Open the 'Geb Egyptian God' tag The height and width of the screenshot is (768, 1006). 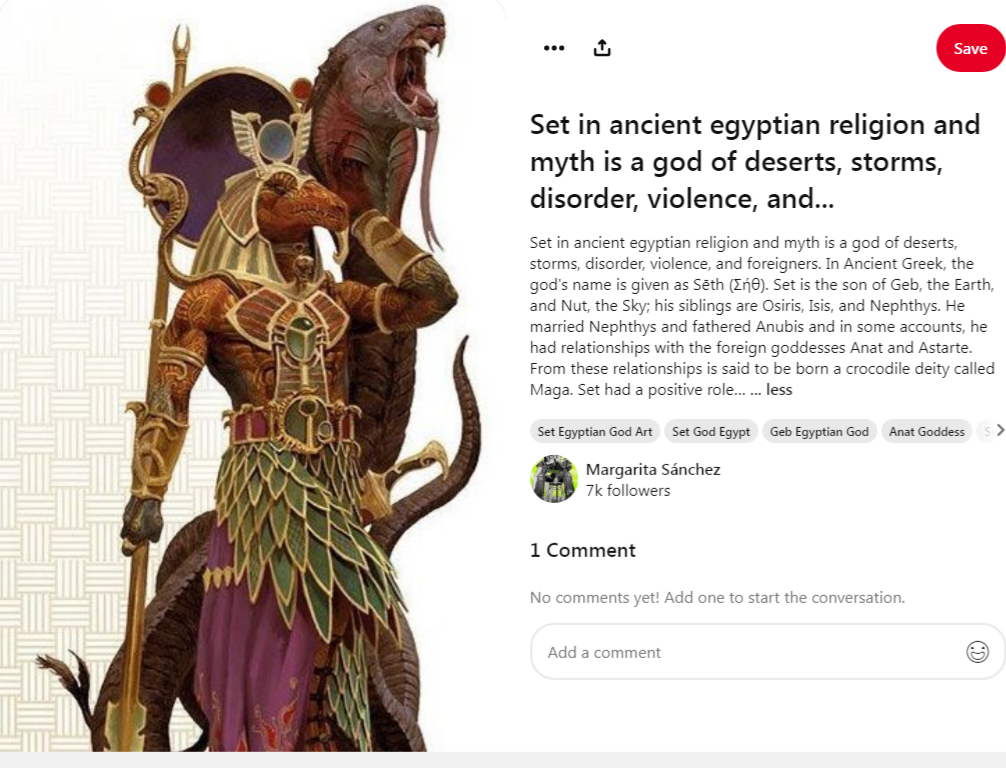tap(819, 432)
